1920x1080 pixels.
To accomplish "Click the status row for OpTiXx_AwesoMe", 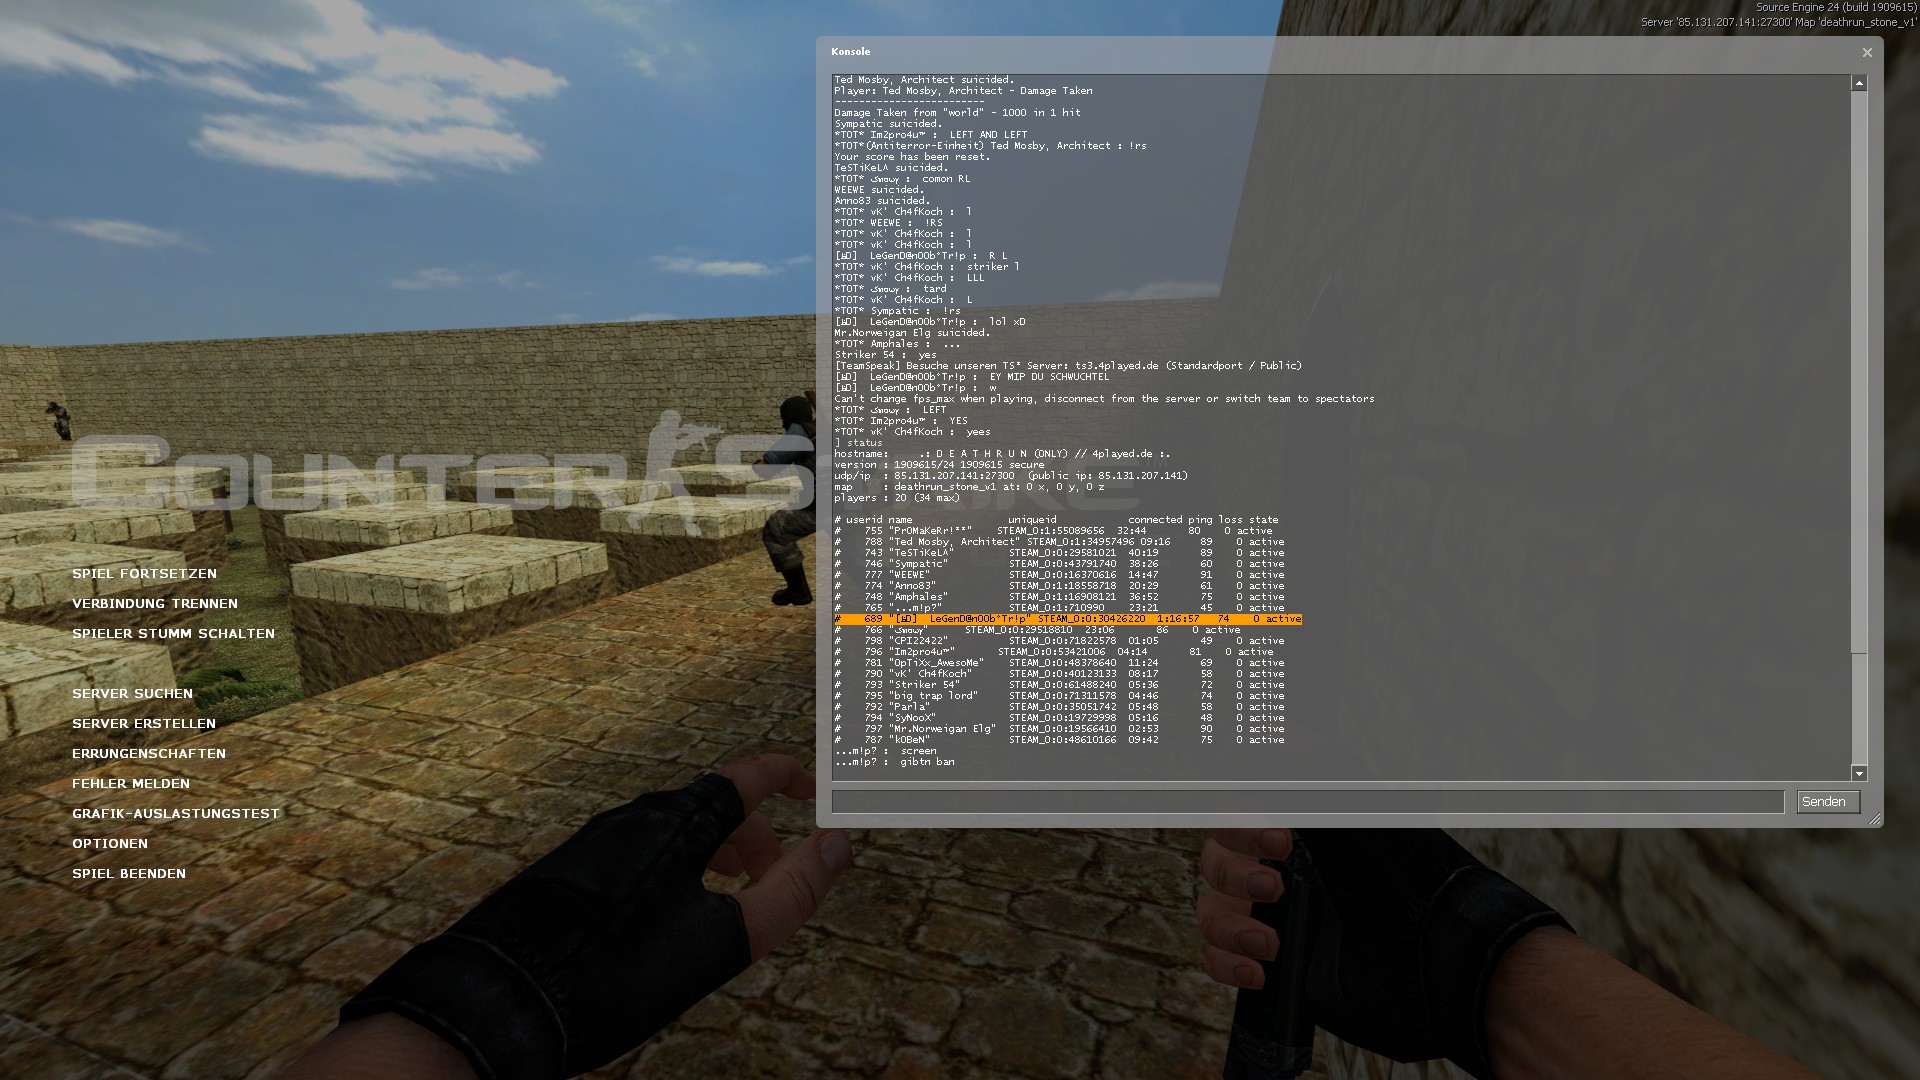I will point(1059,663).
